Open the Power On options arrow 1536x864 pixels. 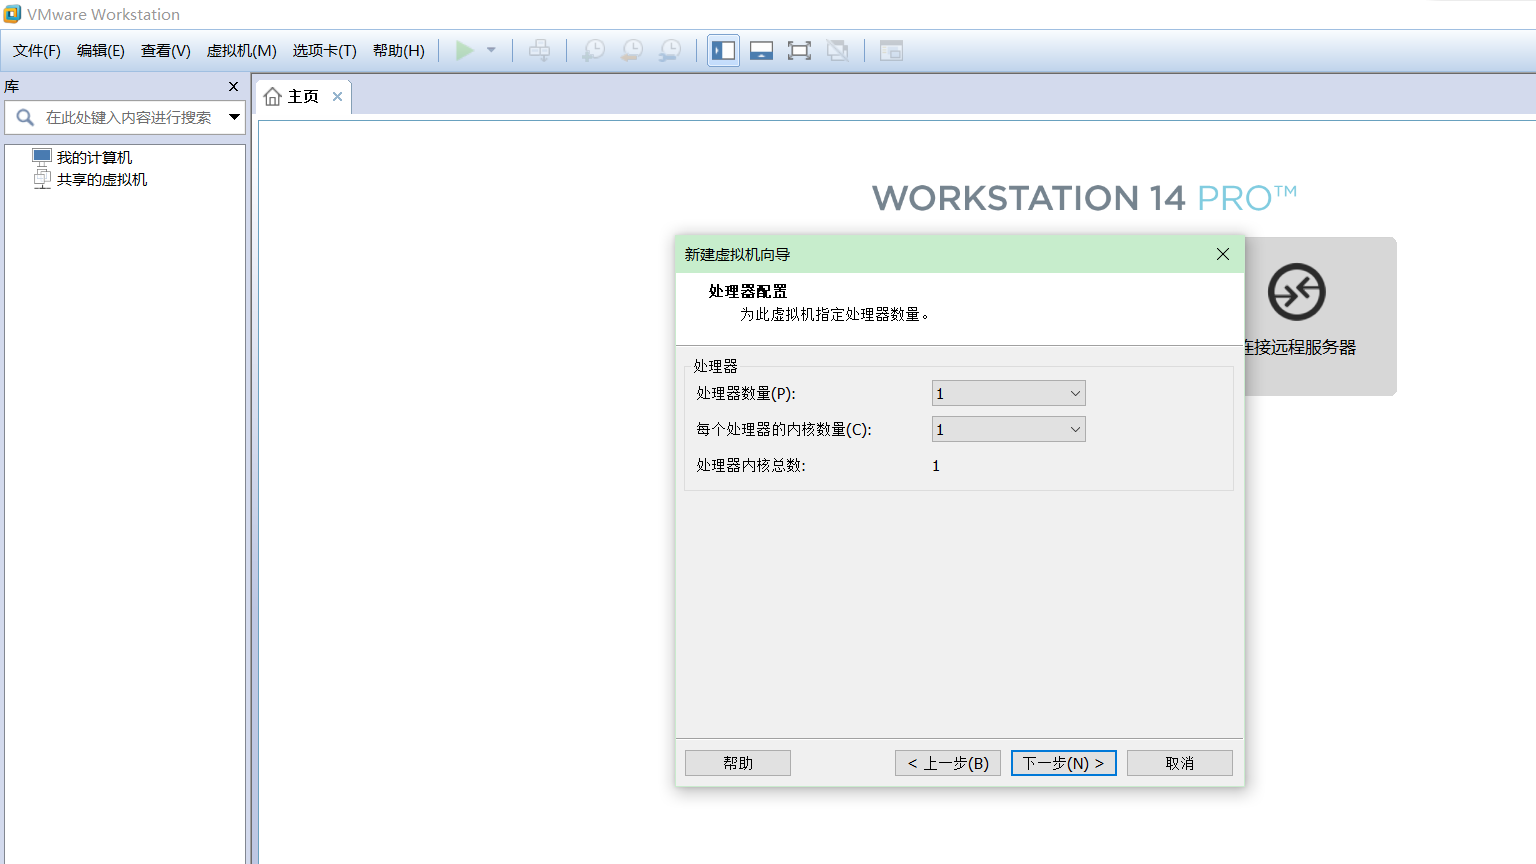[489, 50]
